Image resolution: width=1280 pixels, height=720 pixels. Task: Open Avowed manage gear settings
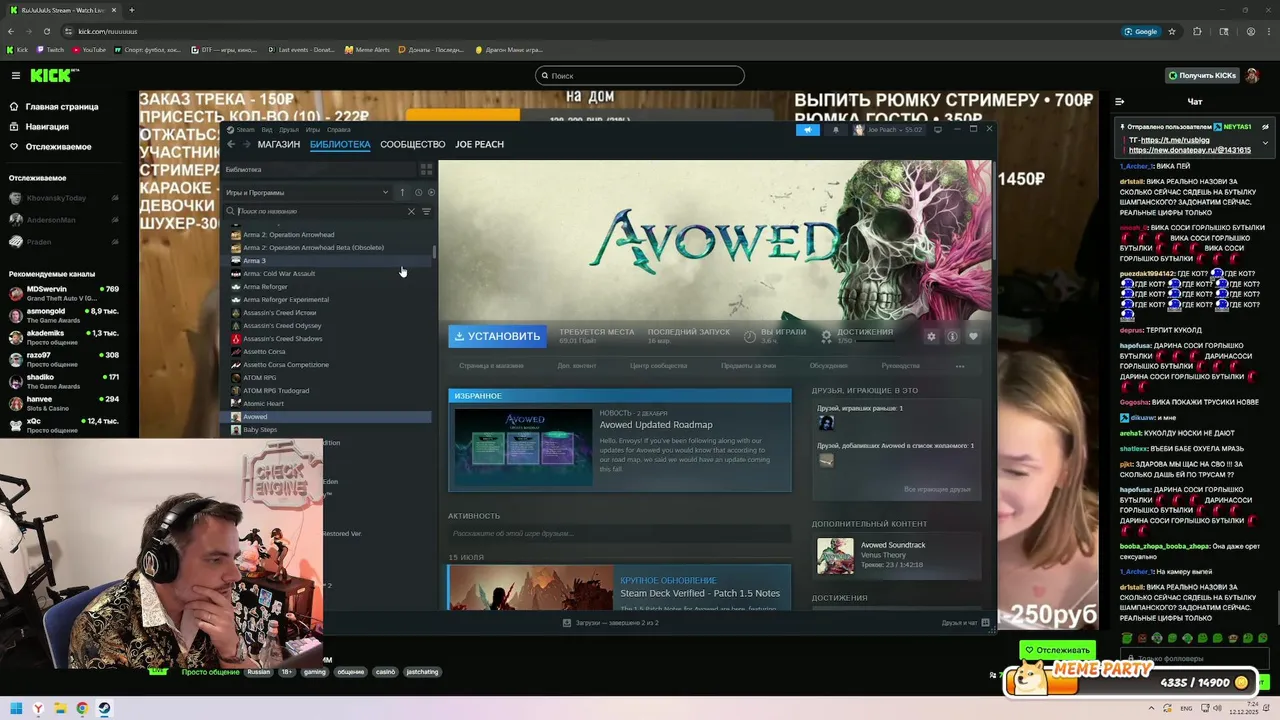tap(931, 336)
